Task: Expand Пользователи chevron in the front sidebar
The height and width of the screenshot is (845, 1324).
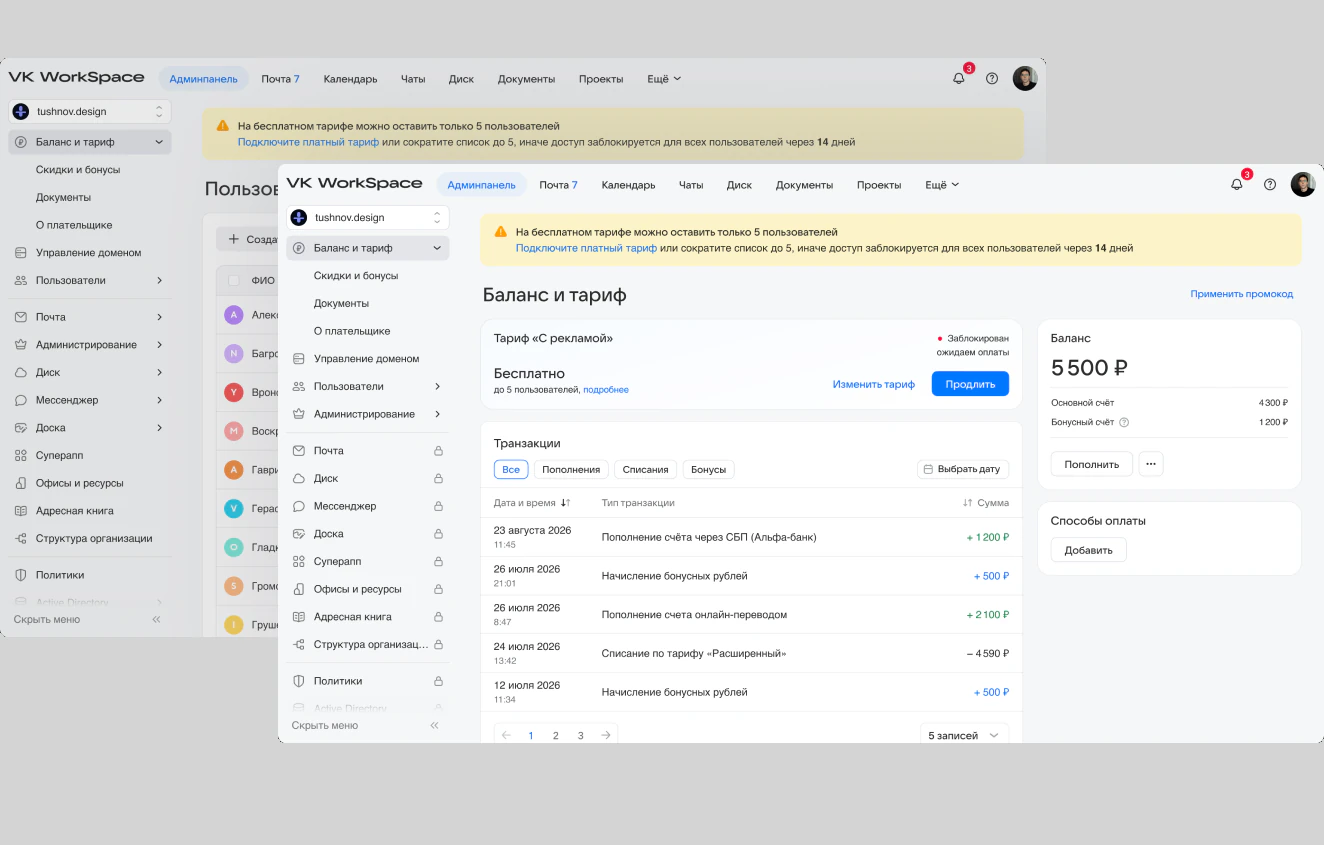Action: [437, 387]
